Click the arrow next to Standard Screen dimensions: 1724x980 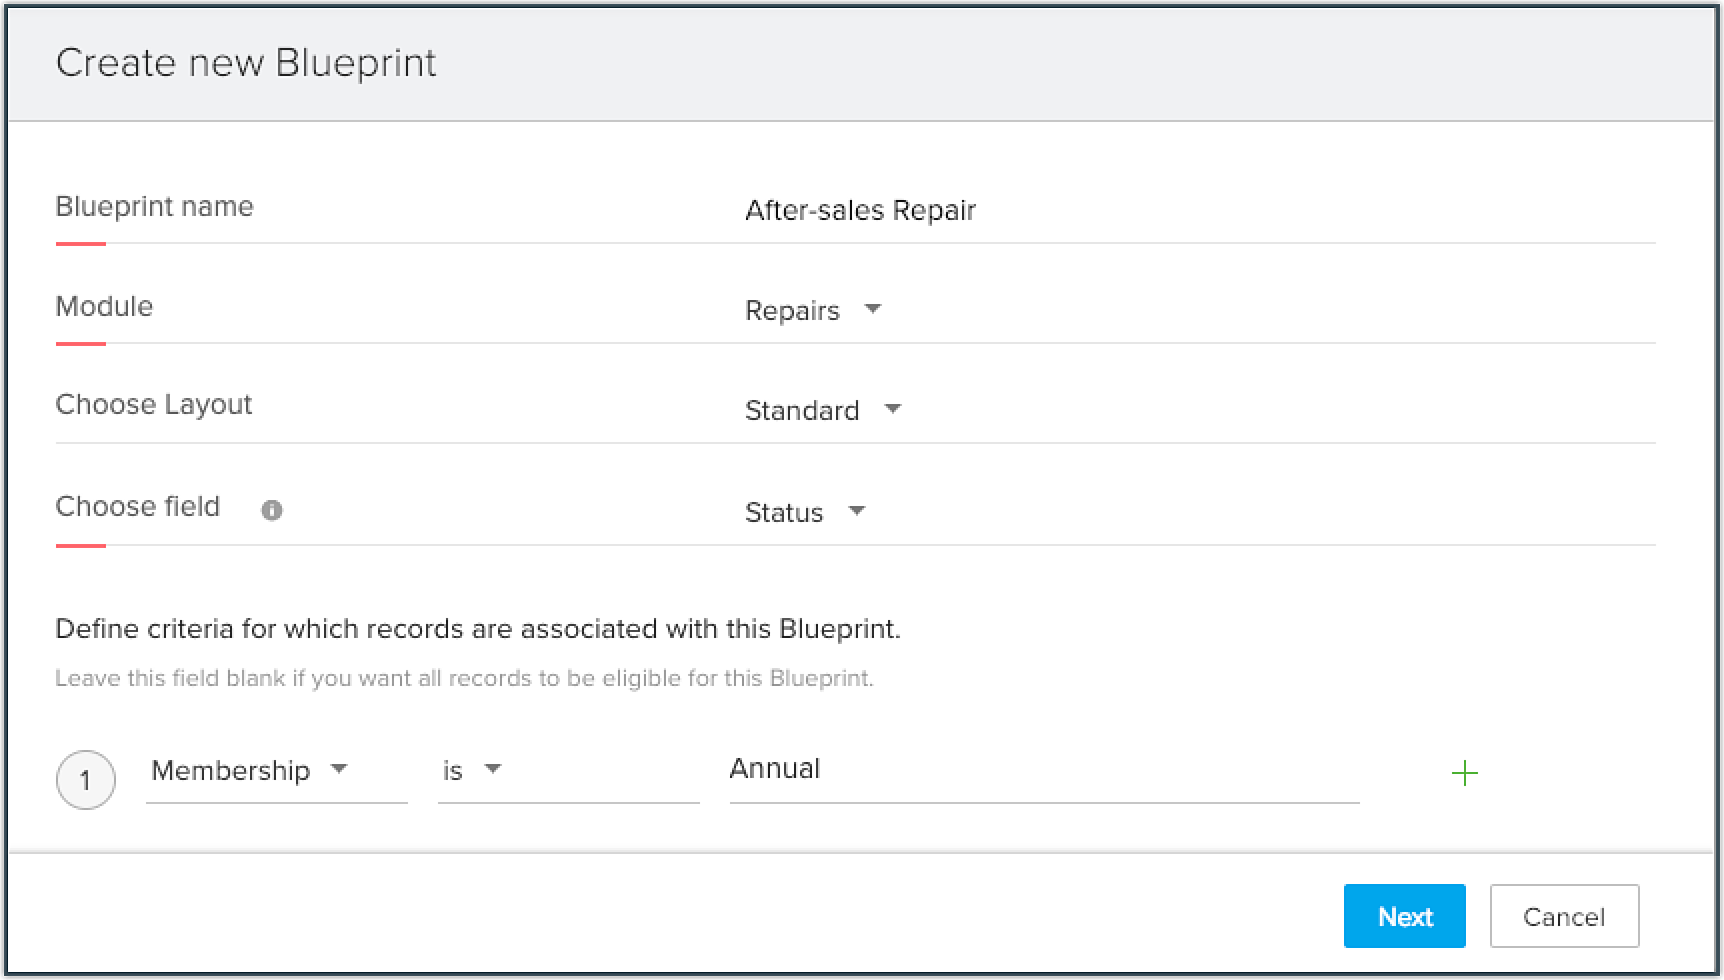pyautogui.click(x=893, y=409)
